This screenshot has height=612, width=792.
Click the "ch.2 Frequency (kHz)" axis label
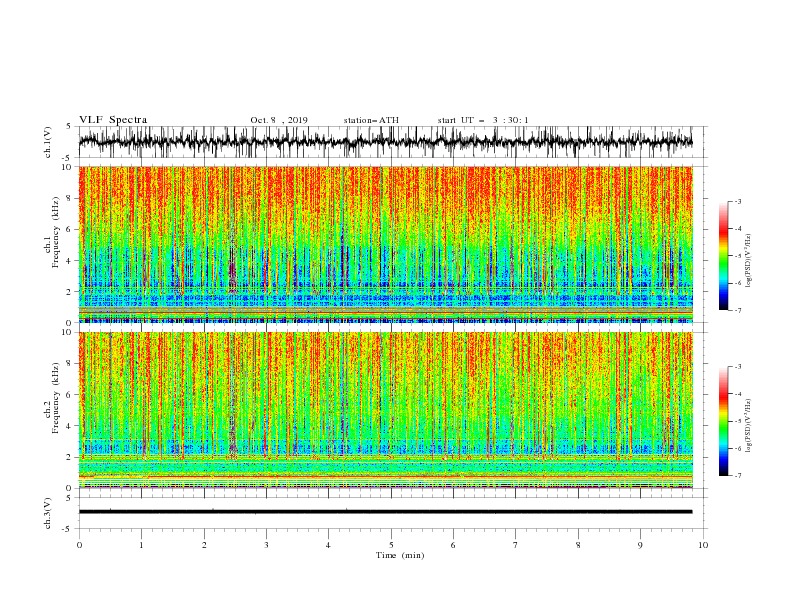pos(50,398)
